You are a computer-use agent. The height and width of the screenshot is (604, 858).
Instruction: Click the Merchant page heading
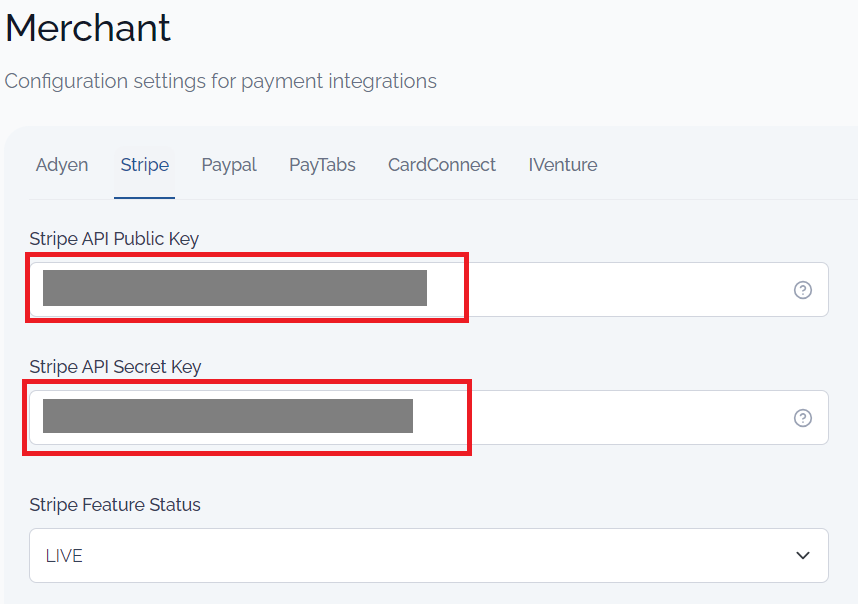tap(88, 27)
